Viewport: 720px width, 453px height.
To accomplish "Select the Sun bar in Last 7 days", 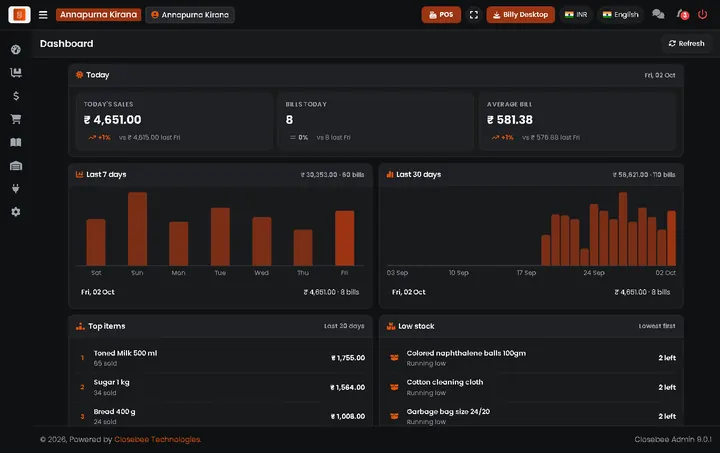I will click(x=137, y=229).
